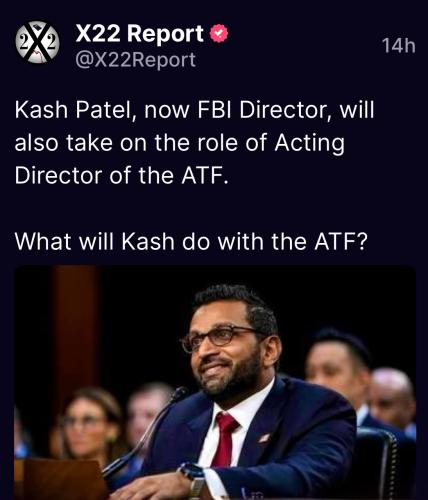Visit the @X22Report handle link
This screenshot has width=428, height=500.
[136, 60]
